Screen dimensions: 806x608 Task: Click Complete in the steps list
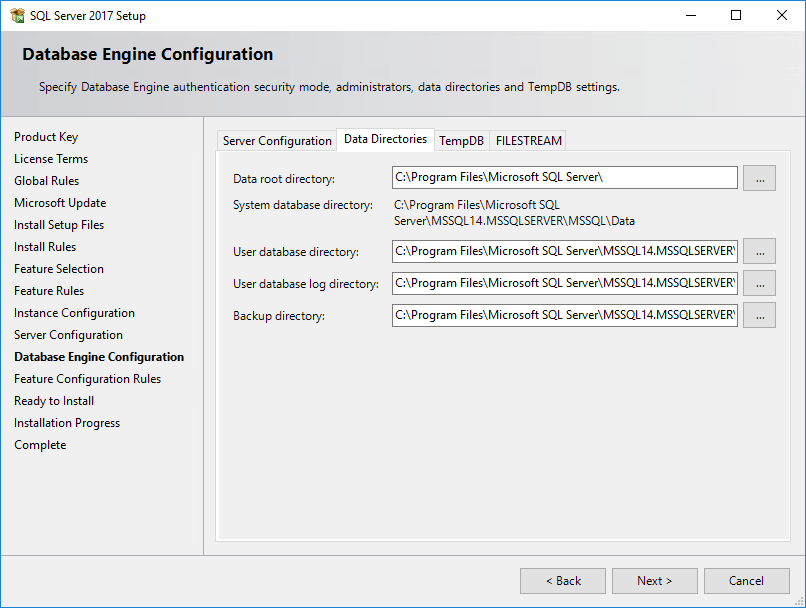(x=40, y=445)
